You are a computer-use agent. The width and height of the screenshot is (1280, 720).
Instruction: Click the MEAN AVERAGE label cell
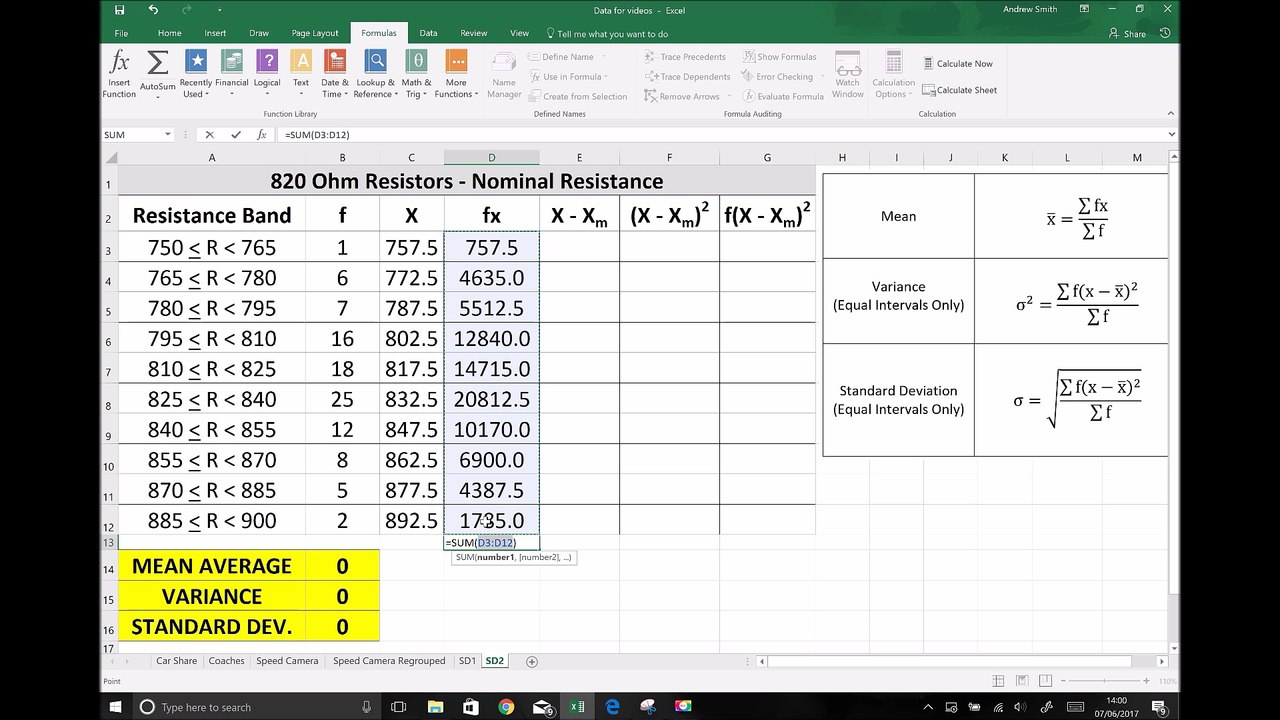point(212,566)
